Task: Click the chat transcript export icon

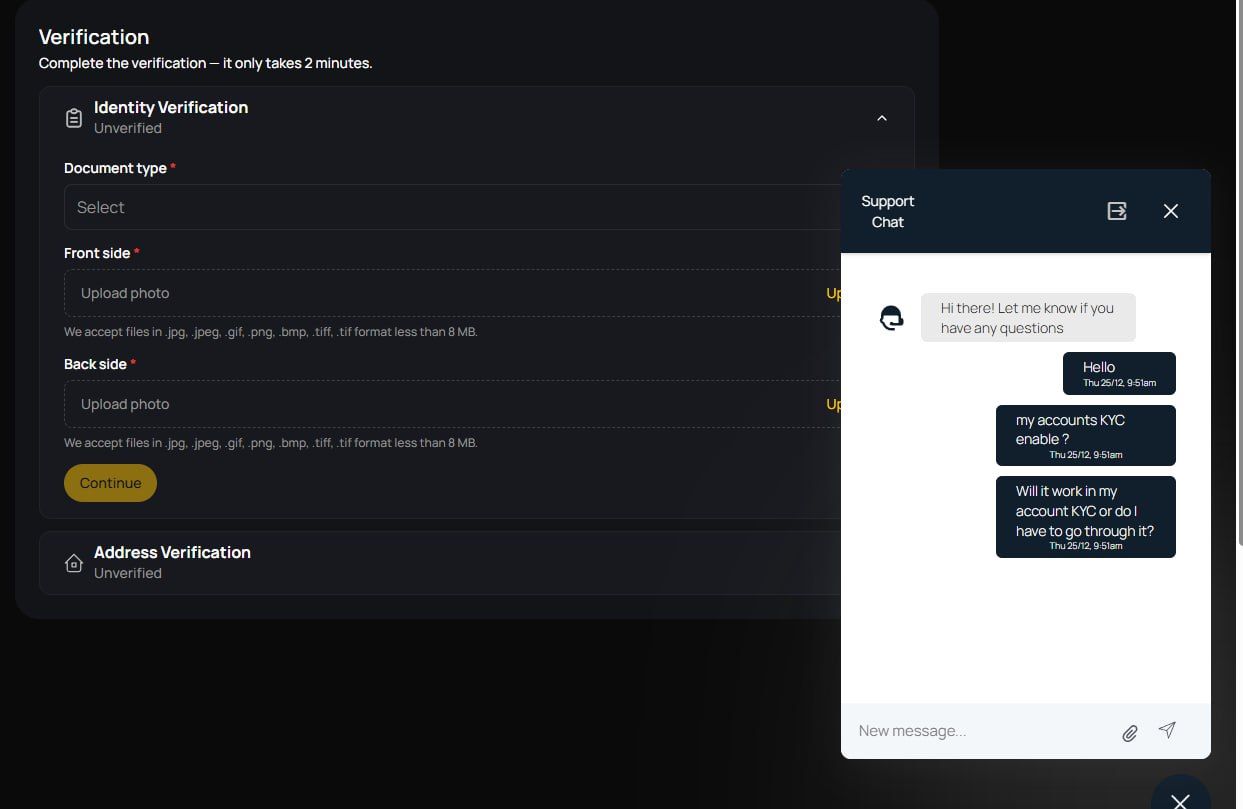Action: pyautogui.click(x=1117, y=211)
